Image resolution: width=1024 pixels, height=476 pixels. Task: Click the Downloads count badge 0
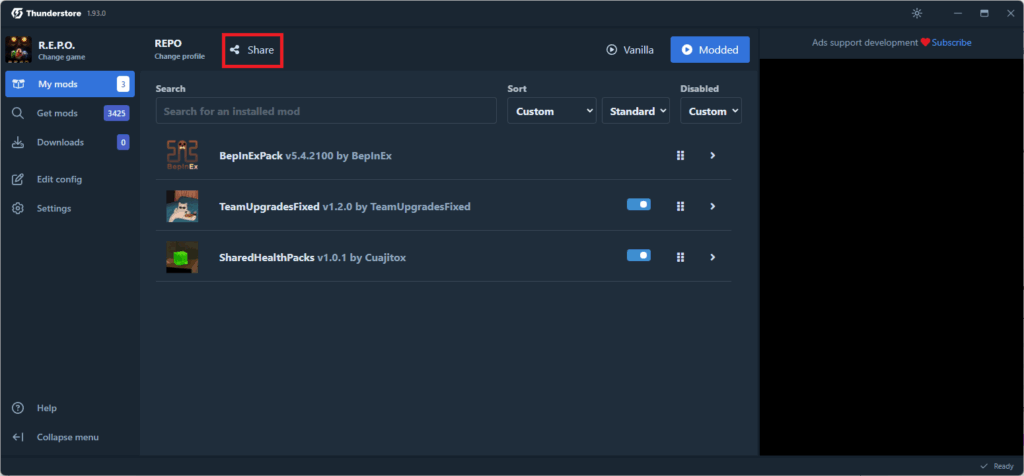point(123,142)
